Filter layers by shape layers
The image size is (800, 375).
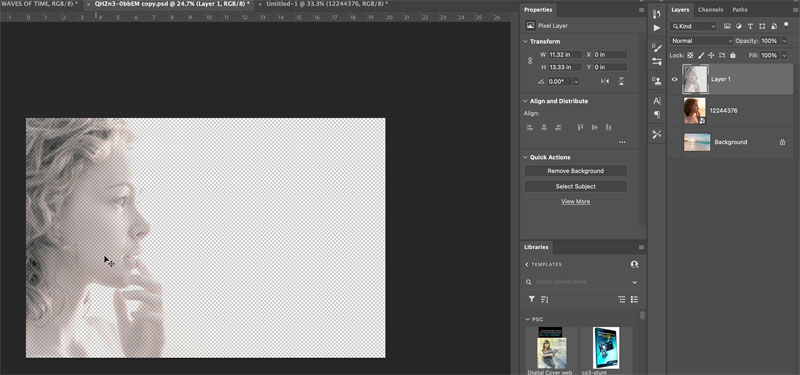[x=762, y=26]
